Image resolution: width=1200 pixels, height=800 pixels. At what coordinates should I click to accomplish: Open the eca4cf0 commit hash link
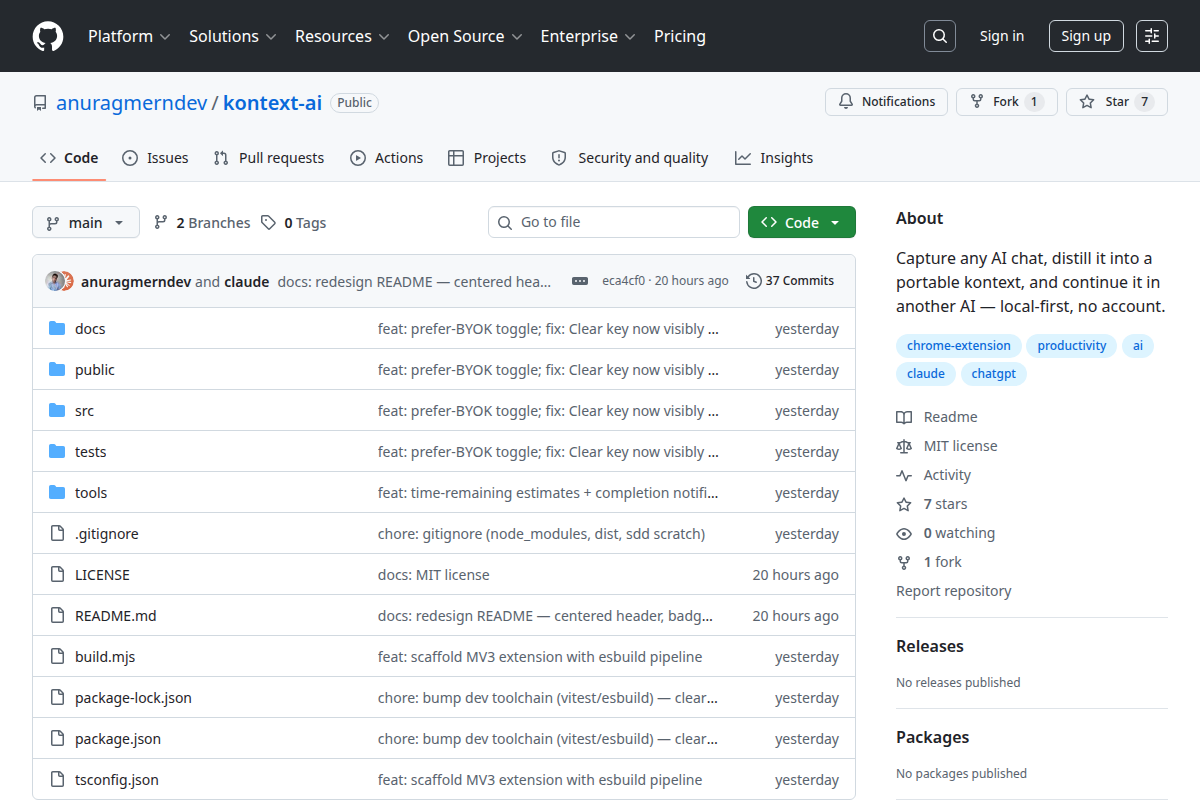coord(624,281)
